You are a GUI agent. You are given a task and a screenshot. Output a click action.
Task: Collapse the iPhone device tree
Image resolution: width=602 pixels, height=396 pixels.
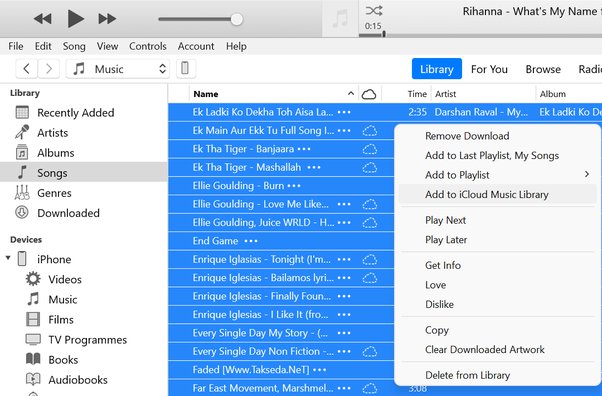8,258
